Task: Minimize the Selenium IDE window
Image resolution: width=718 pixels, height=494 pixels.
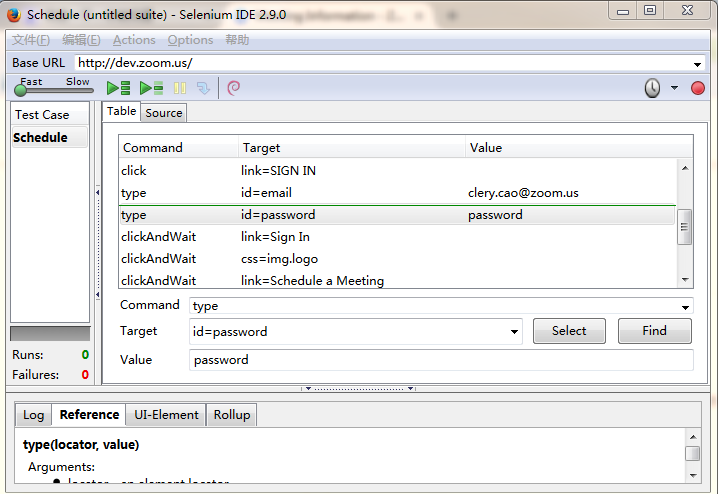Action: click(x=623, y=10)
